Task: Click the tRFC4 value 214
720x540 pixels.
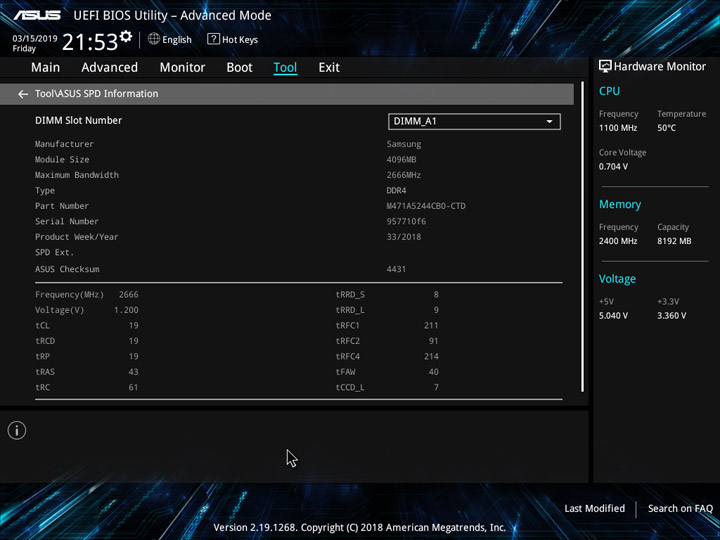Action: [431, 356]
